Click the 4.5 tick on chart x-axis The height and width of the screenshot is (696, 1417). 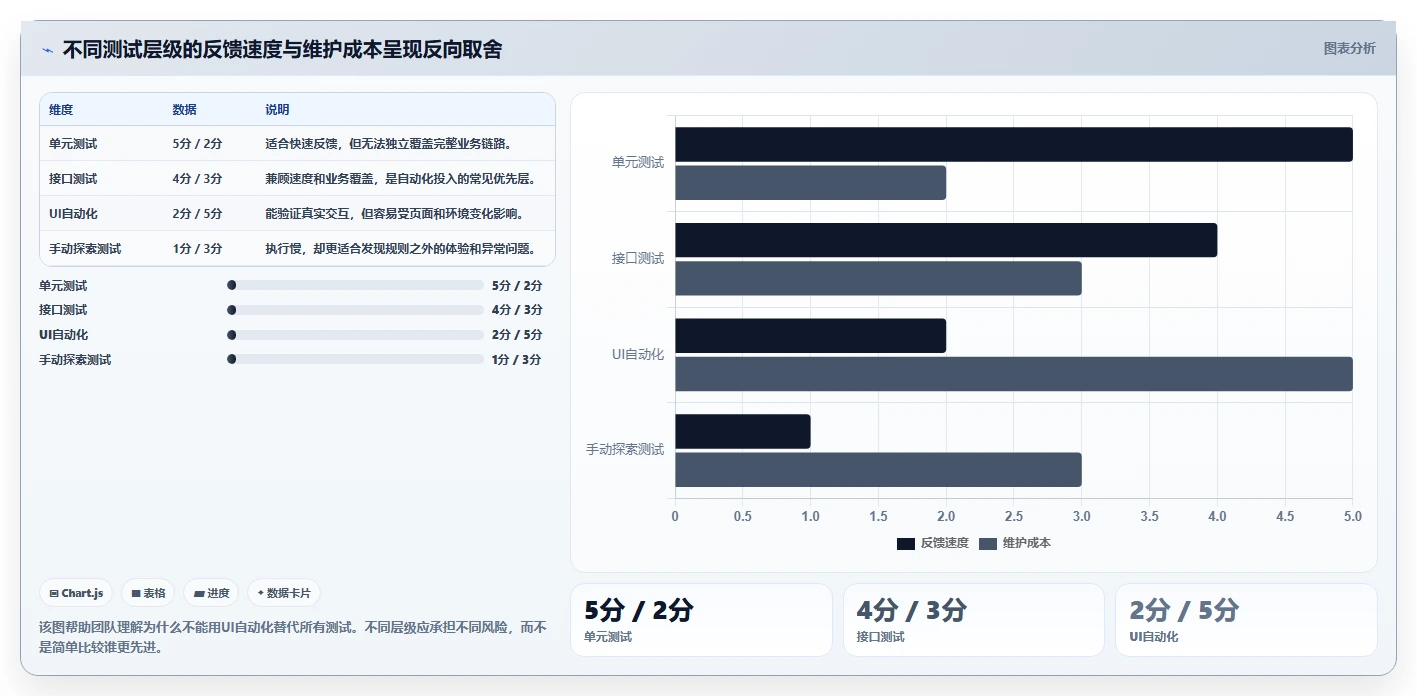click(1285, 516)
